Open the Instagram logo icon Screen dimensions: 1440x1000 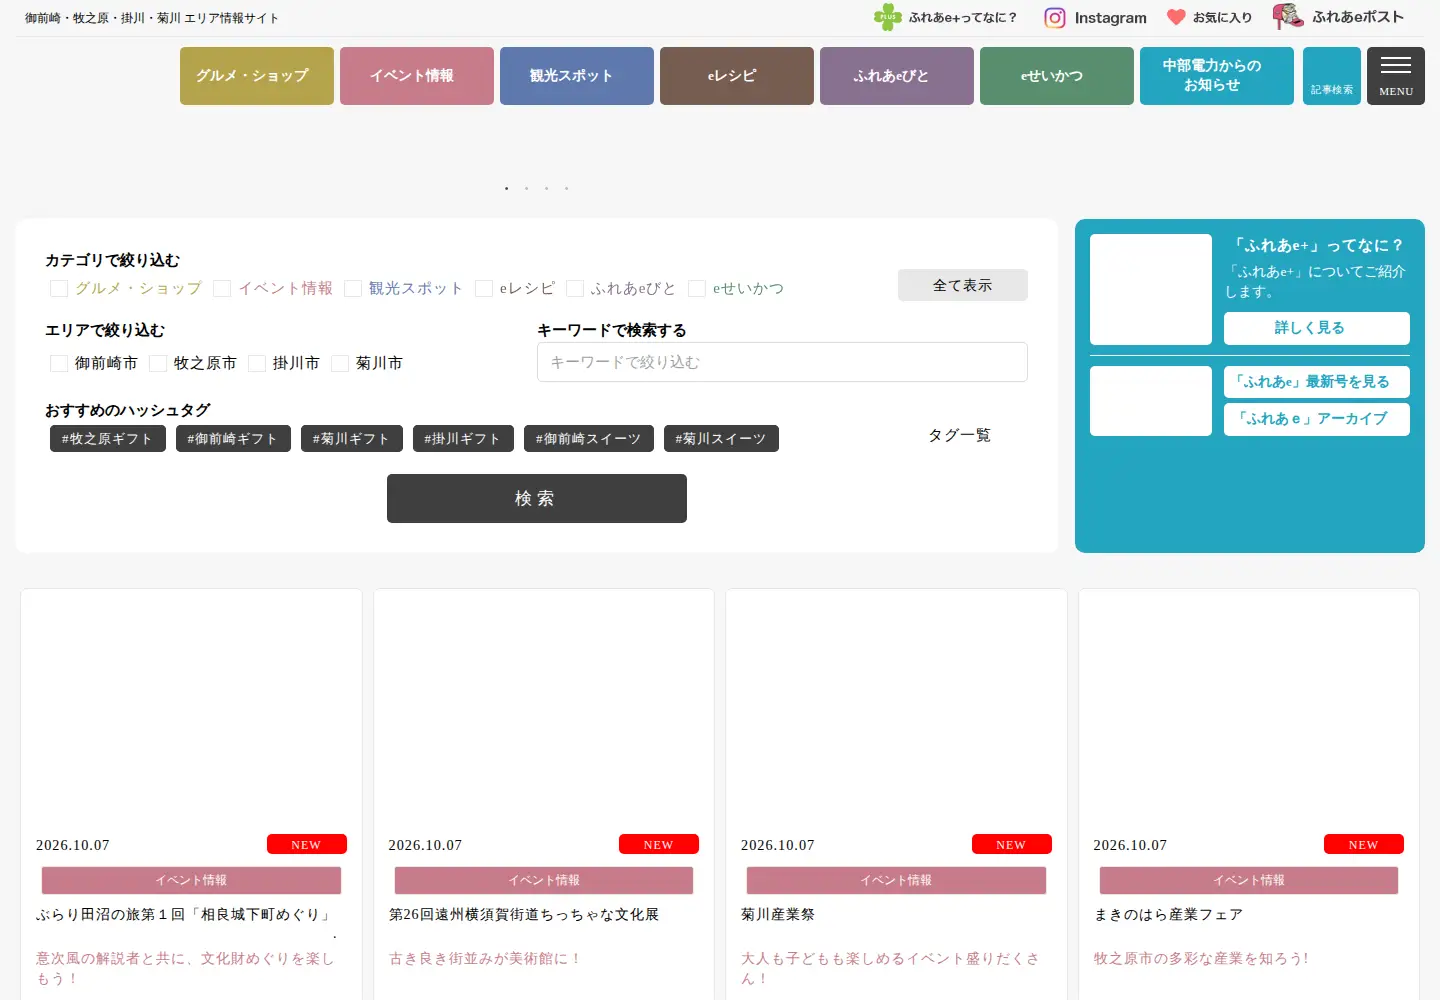coord(1055,18)
